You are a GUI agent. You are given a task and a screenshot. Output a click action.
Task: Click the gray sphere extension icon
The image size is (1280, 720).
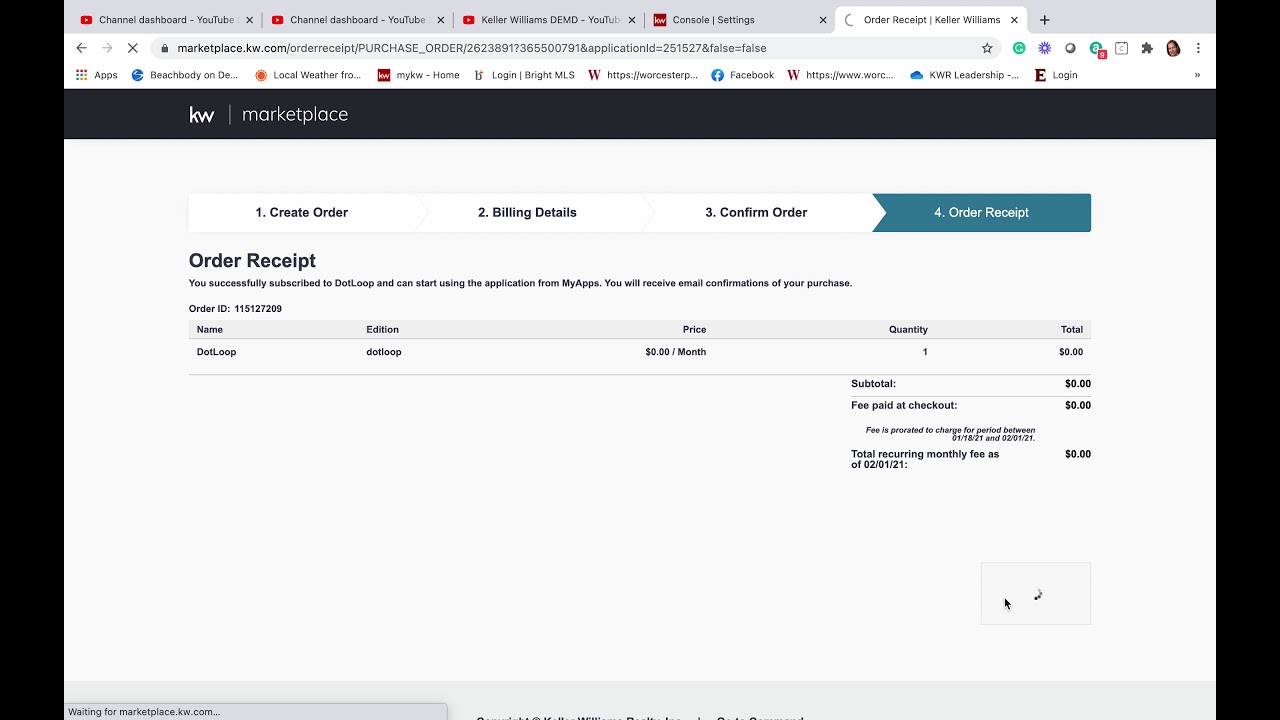pos(1070,48)
